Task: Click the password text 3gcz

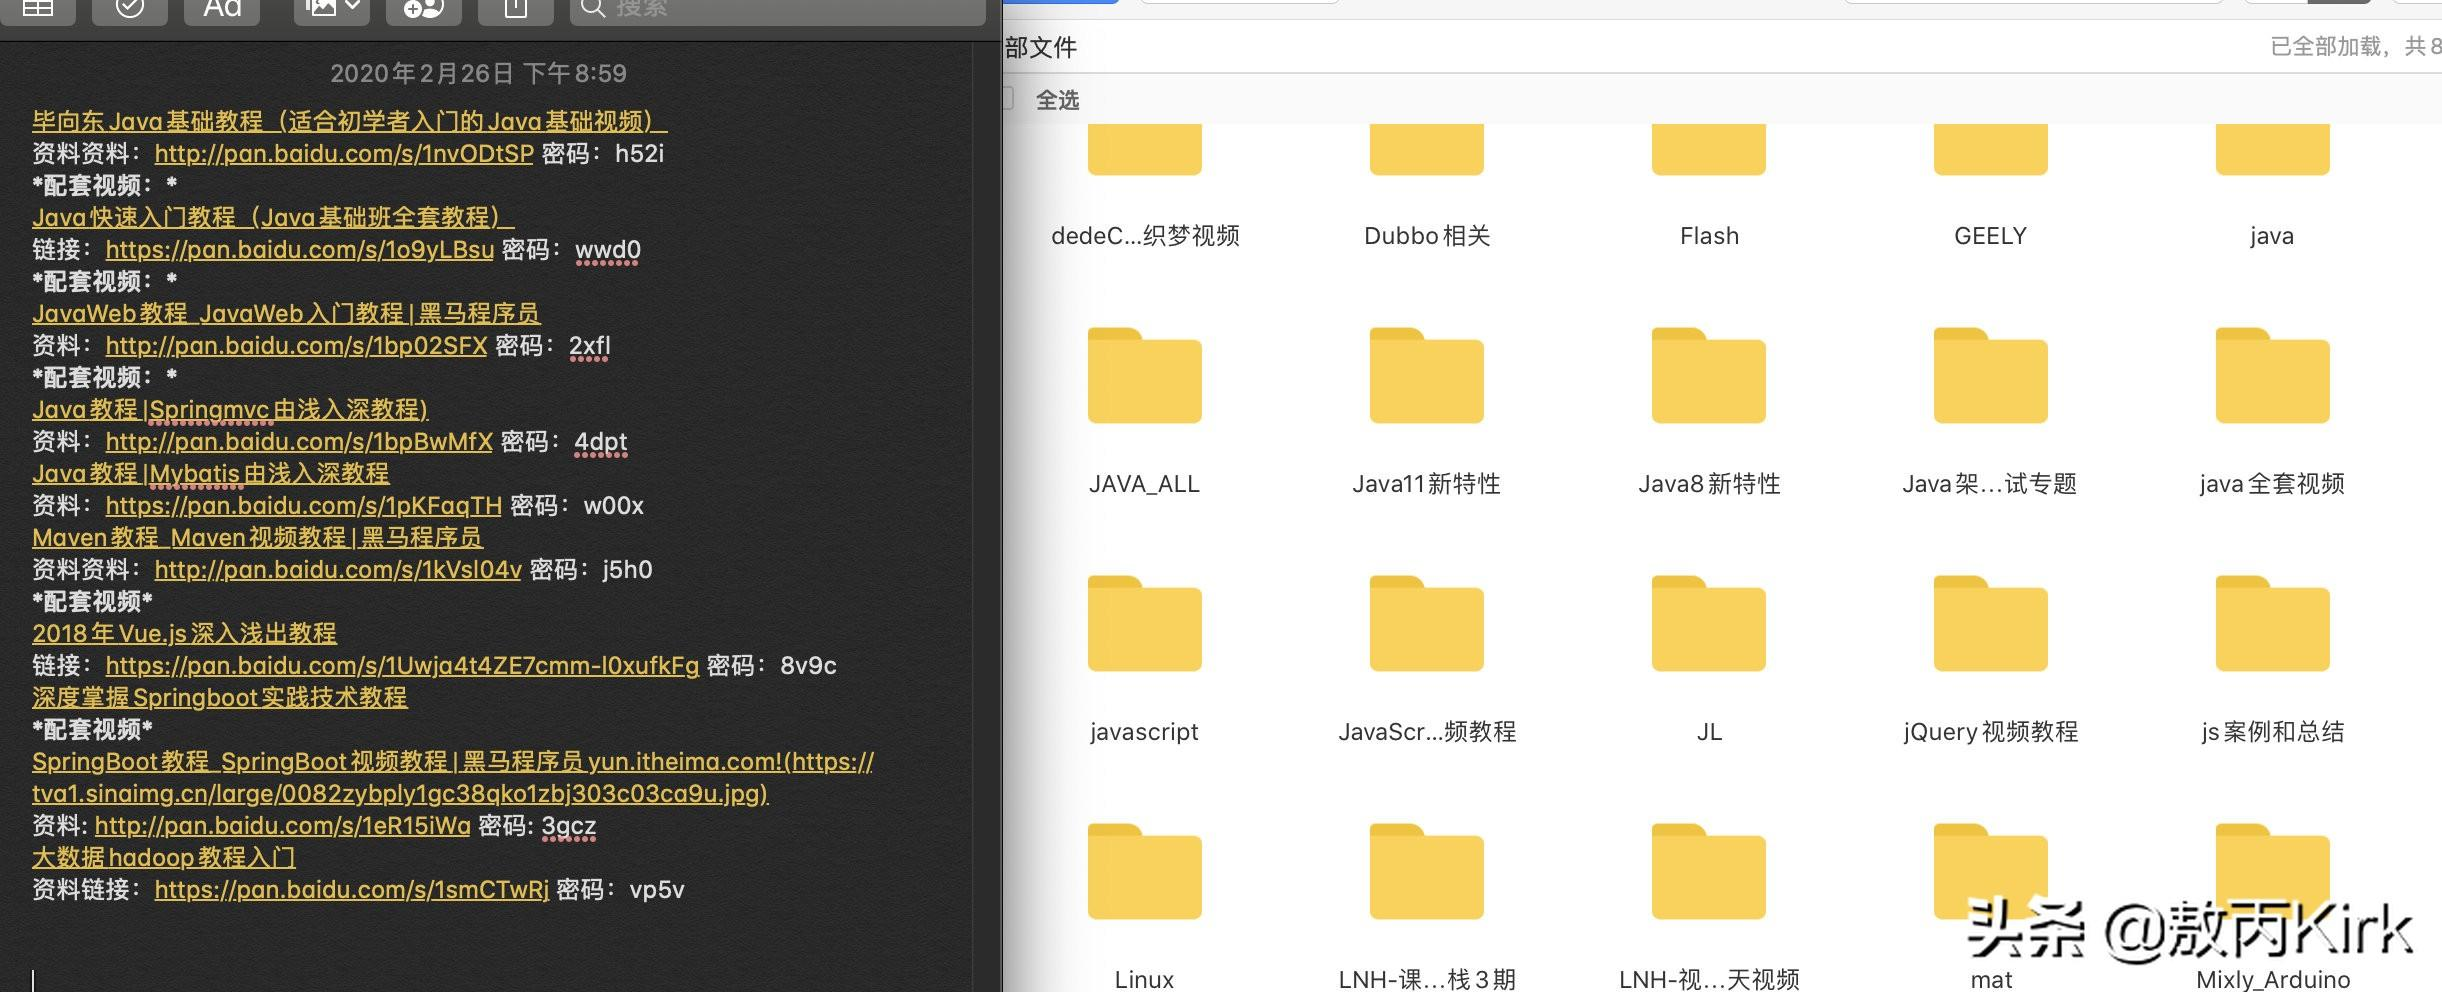Action: (x=568, y=826)
